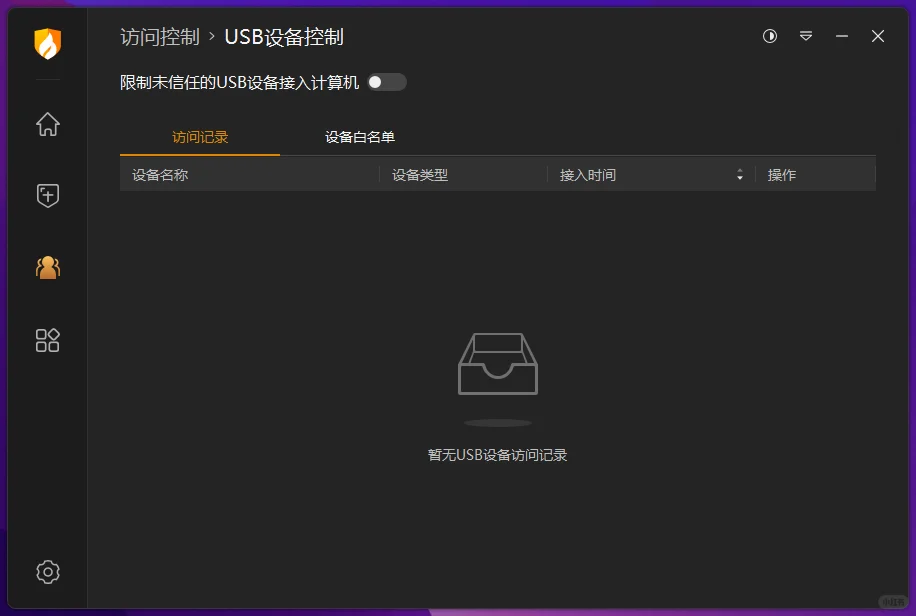The height and width of the screenshot is (616, 916).
Task: Open settings using the gear icon
Action: tap(46, 571)
